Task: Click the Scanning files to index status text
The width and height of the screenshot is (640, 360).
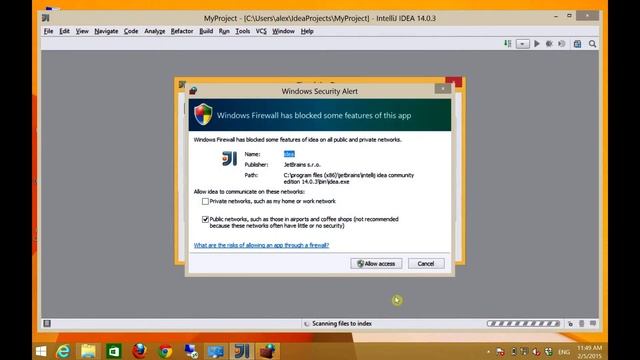Action: (x=342, y=323)
